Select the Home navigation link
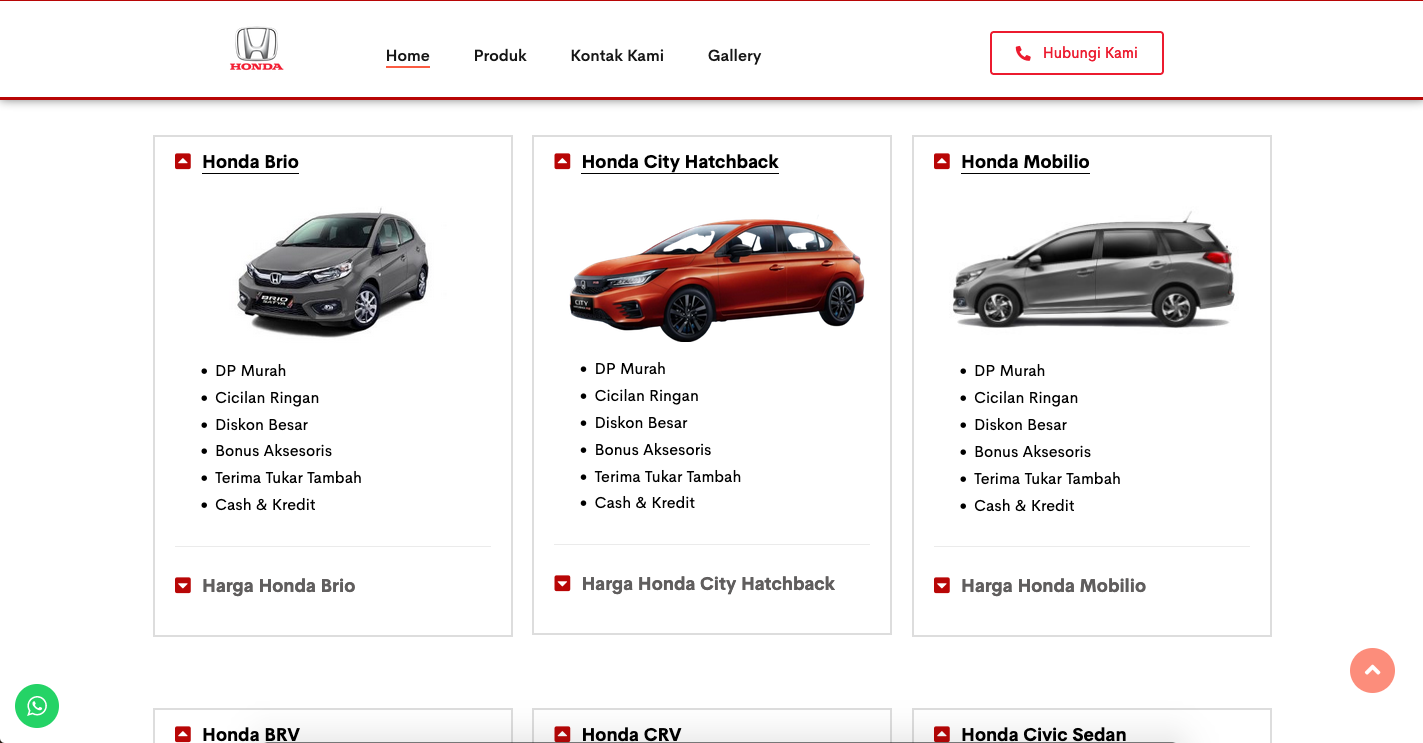 408,56
